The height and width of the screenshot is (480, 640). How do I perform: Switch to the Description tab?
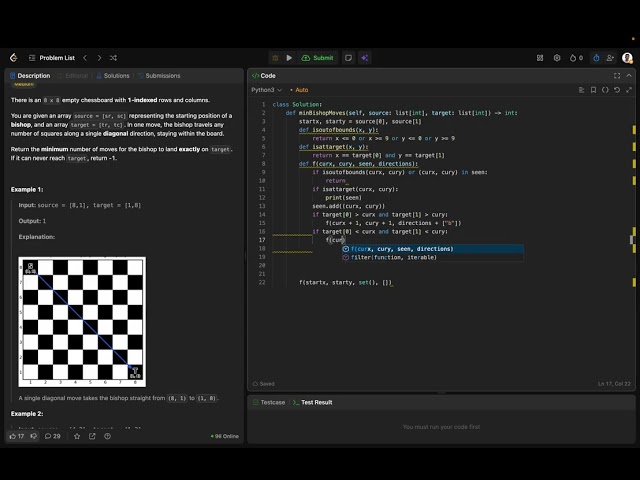tap(30, 76)
